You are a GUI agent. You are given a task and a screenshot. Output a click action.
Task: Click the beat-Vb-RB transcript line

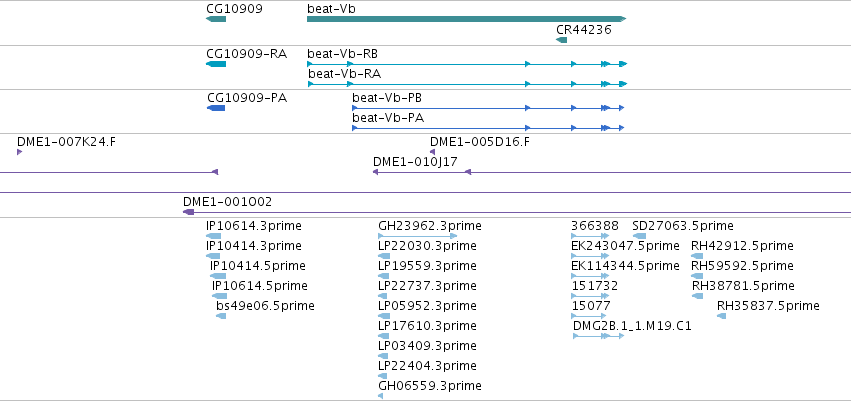[467, 64]
